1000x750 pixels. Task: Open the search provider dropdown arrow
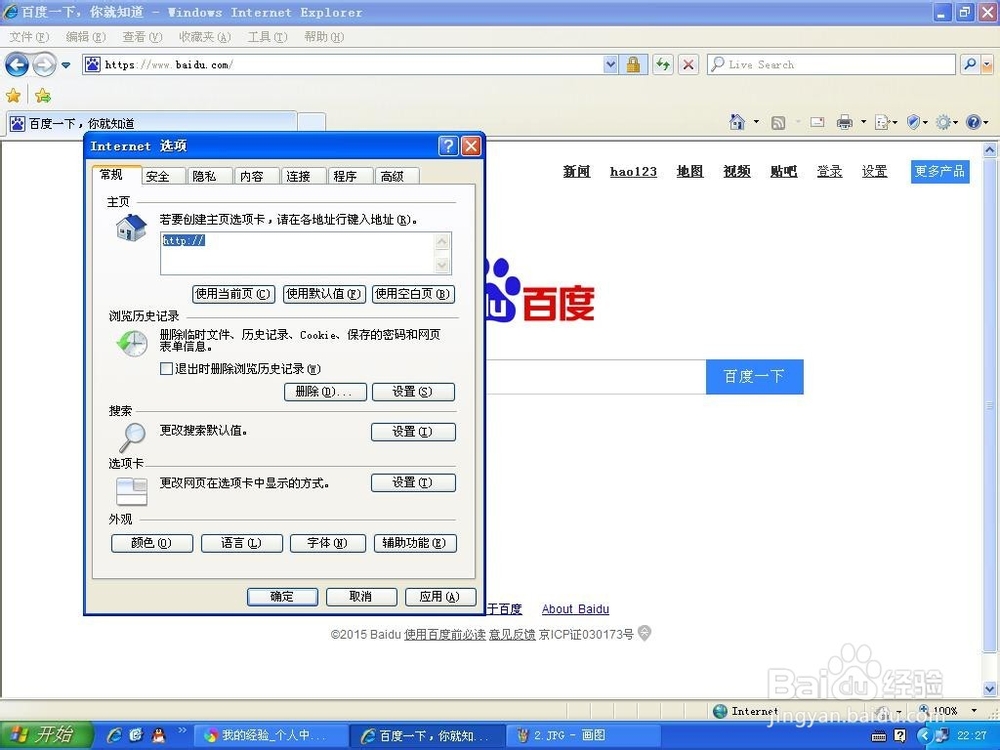[x=987, y=64]
